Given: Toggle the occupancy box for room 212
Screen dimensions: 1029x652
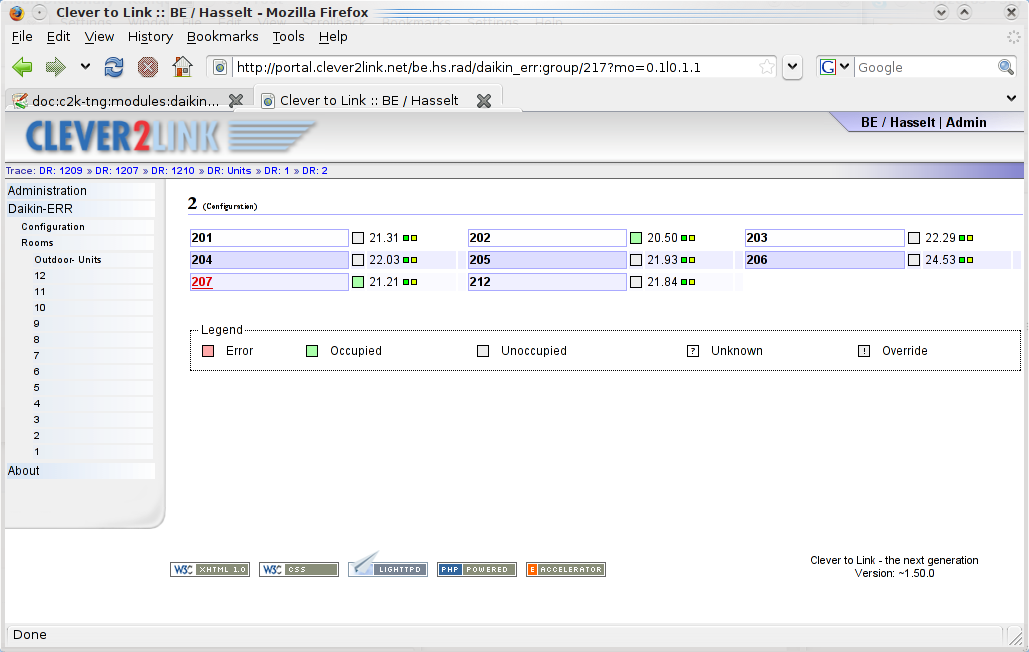Looking at the screenshot, I should [636, 282].
